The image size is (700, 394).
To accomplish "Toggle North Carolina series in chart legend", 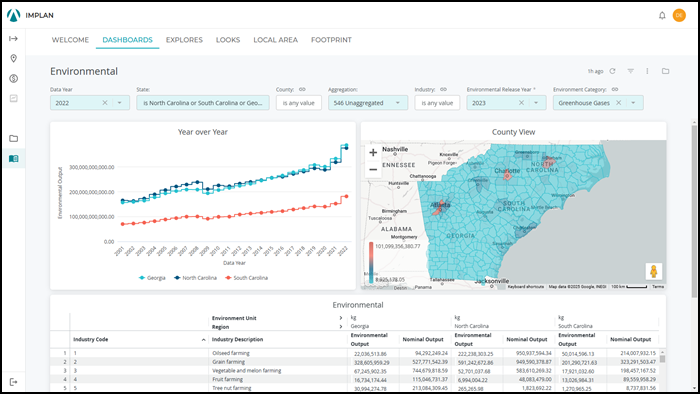I will point(196,278).
